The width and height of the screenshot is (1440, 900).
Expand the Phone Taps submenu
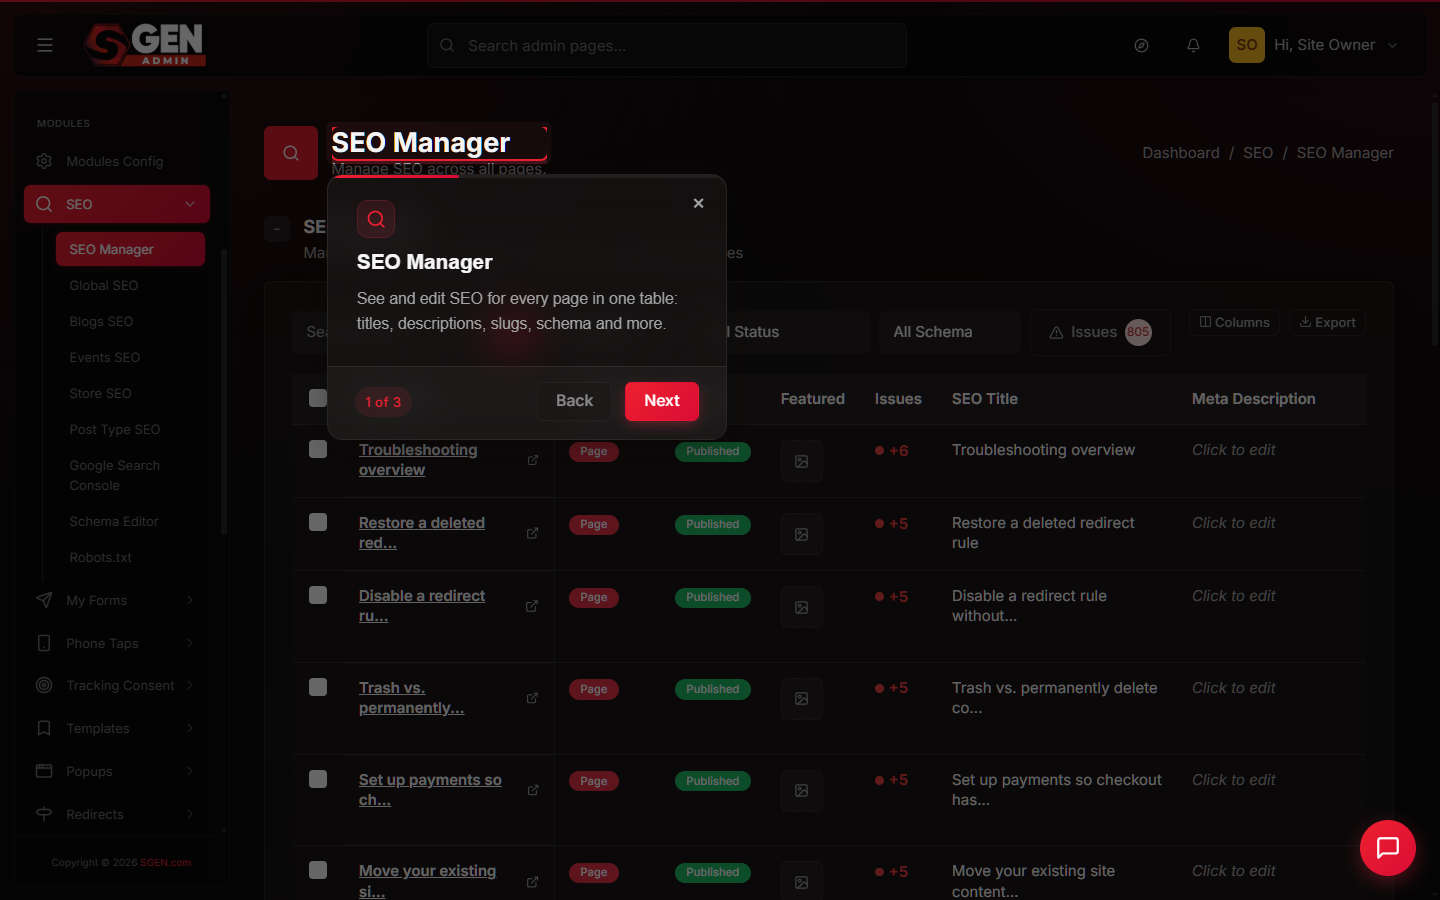pyautogui.click(x=190, y=643)
